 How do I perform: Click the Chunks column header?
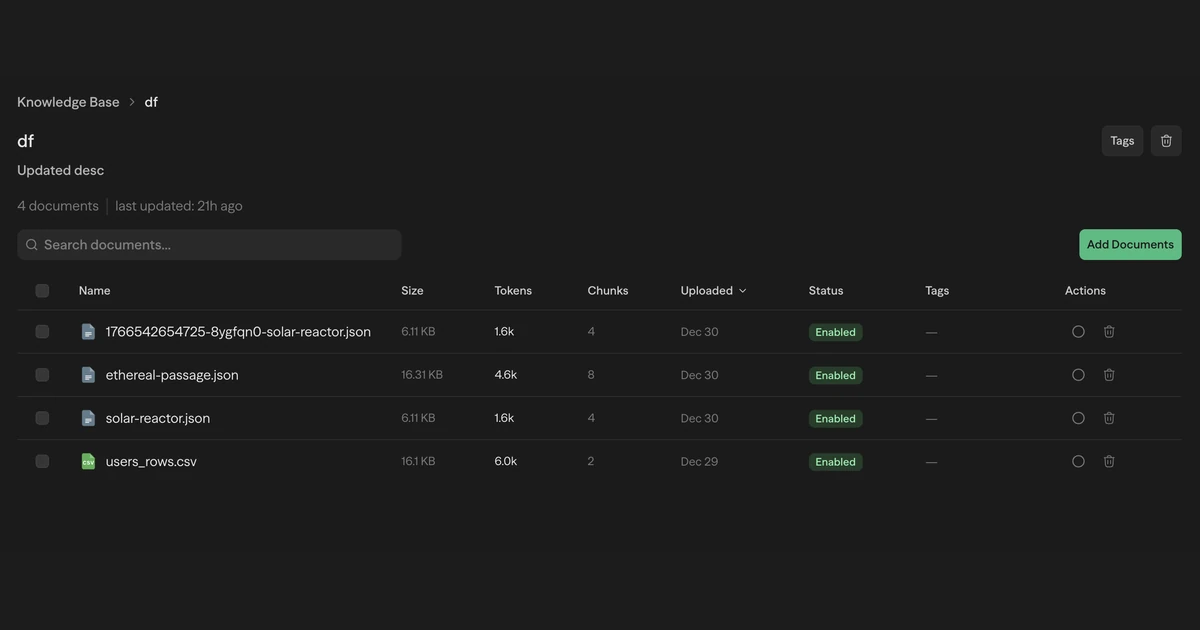pyautogui.click(x=608, y=291)
